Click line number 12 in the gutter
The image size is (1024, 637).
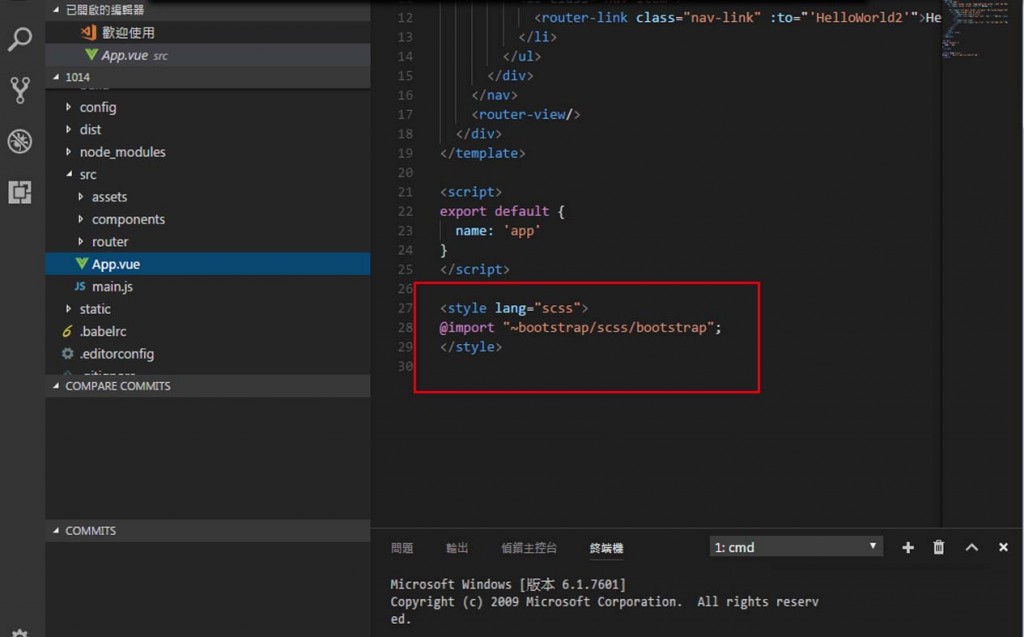click(405, 18)
